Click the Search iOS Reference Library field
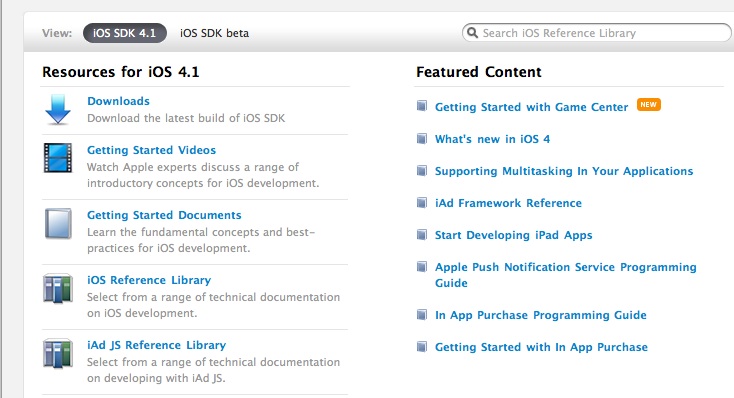The width and height of the screenshot is (734, 398). pos(596,33)
